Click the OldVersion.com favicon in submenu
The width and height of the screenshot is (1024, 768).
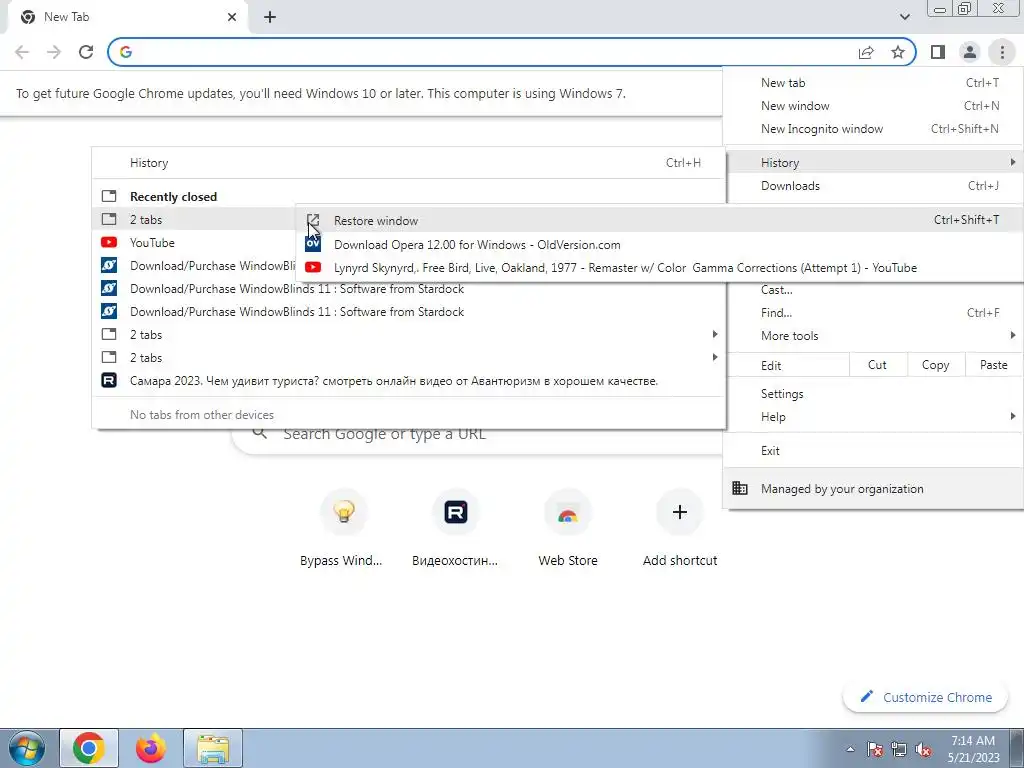313,244
